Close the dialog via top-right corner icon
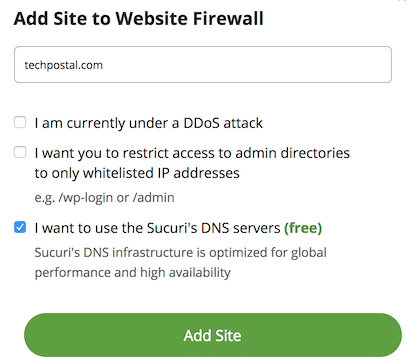The height and width of the screenshot is (364, 409). (404, 1)
